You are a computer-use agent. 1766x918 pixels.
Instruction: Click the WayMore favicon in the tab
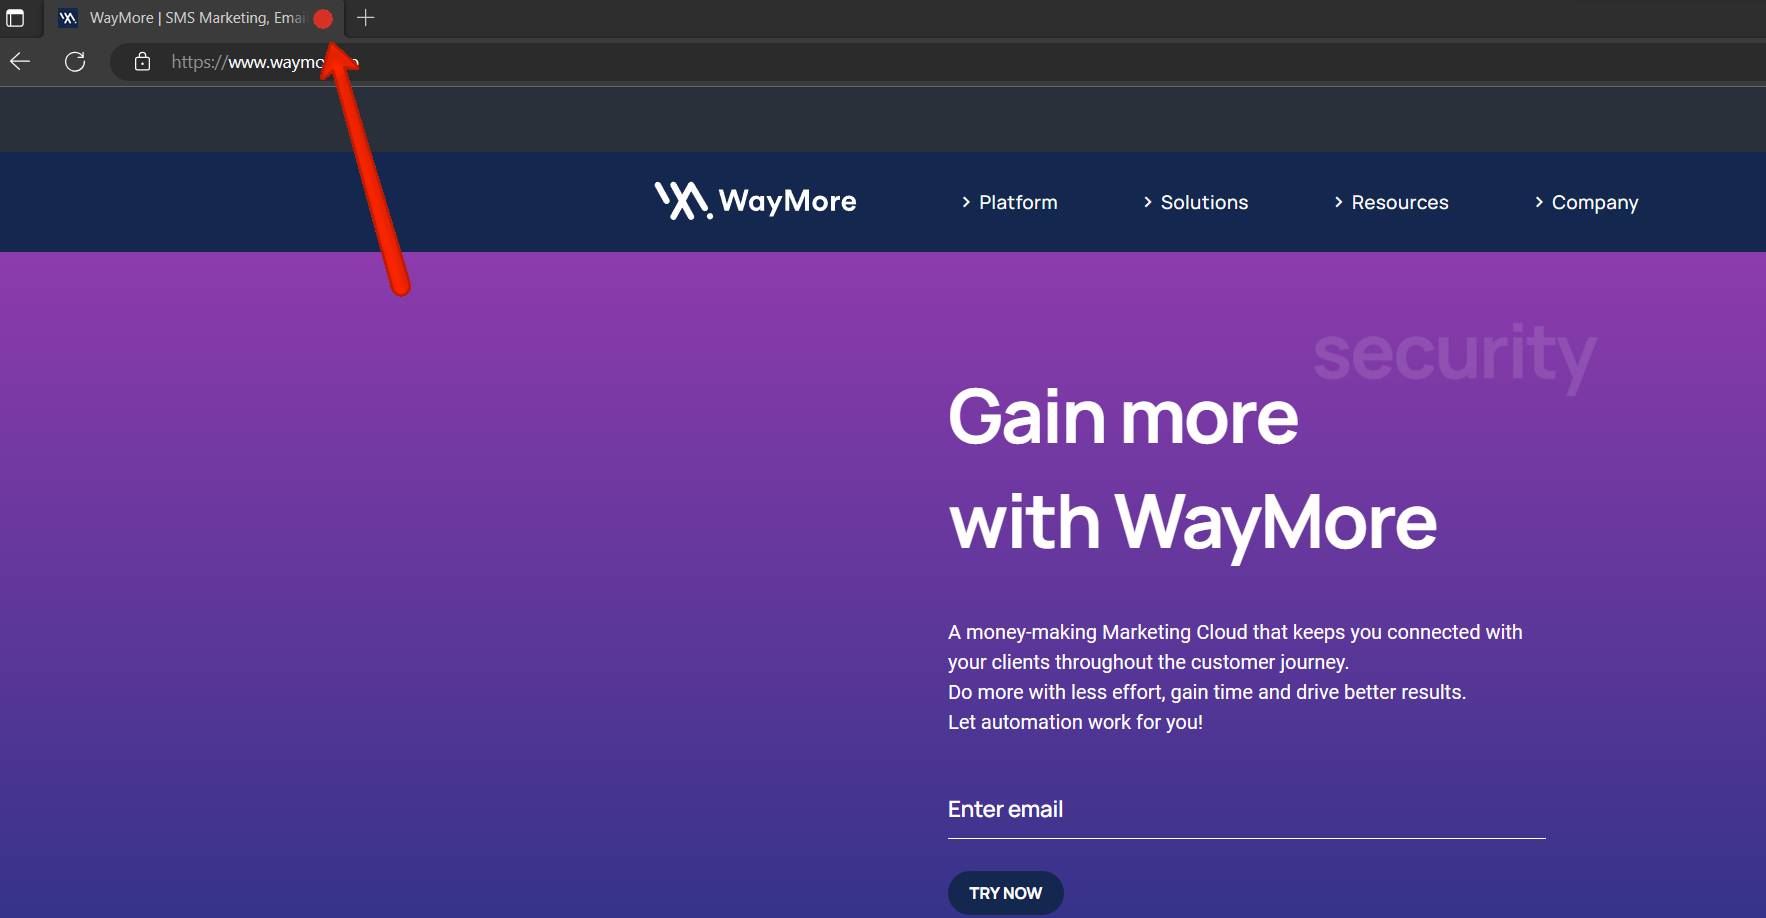(68, 18)
